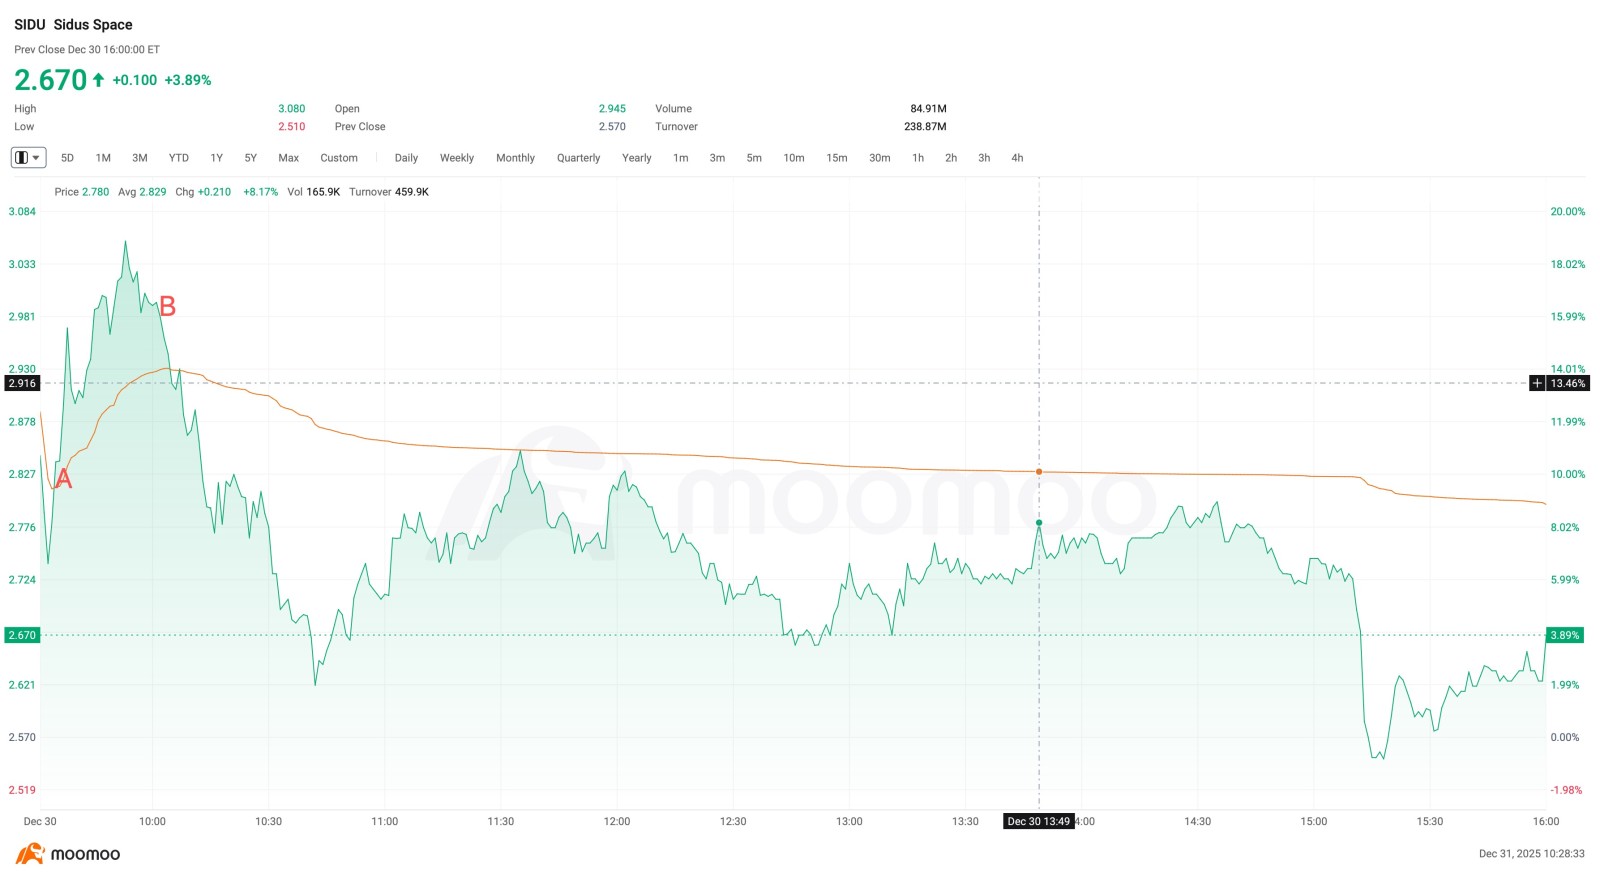Select the 5D time range
The image size is (1600, 877).
pyautogui.click(x=67, y=158)
